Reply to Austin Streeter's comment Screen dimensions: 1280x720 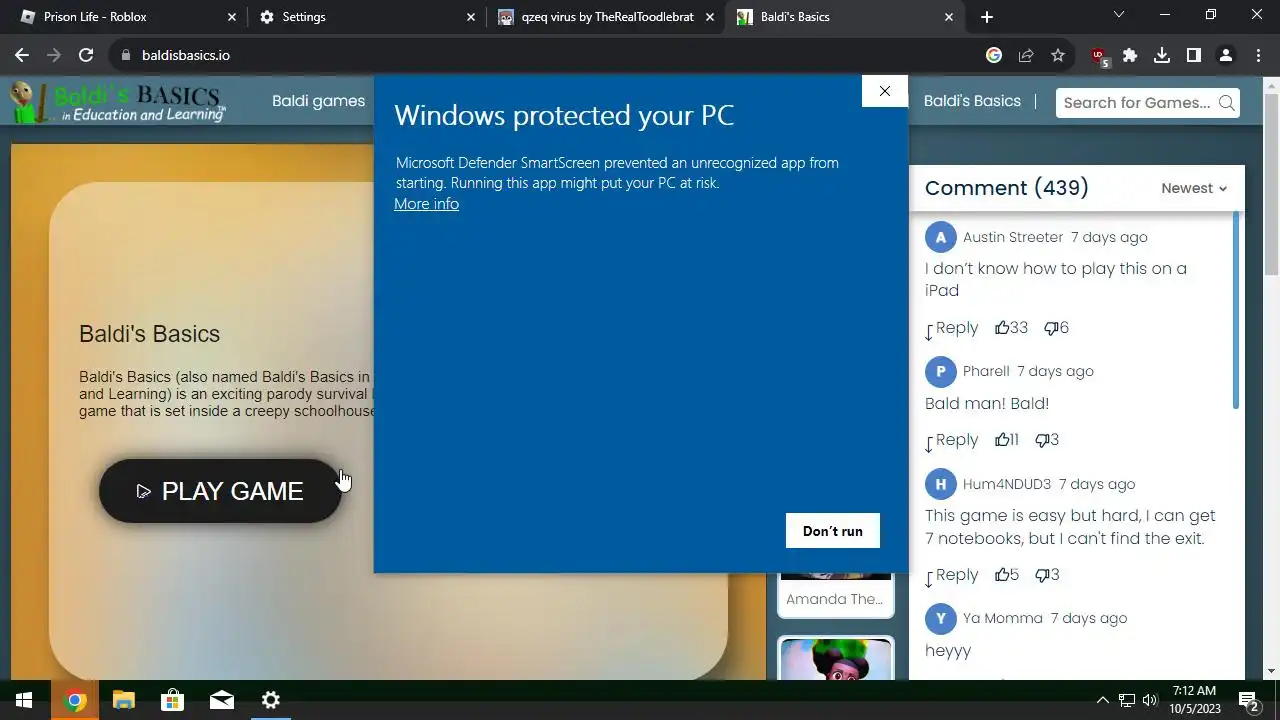point(952,328)
